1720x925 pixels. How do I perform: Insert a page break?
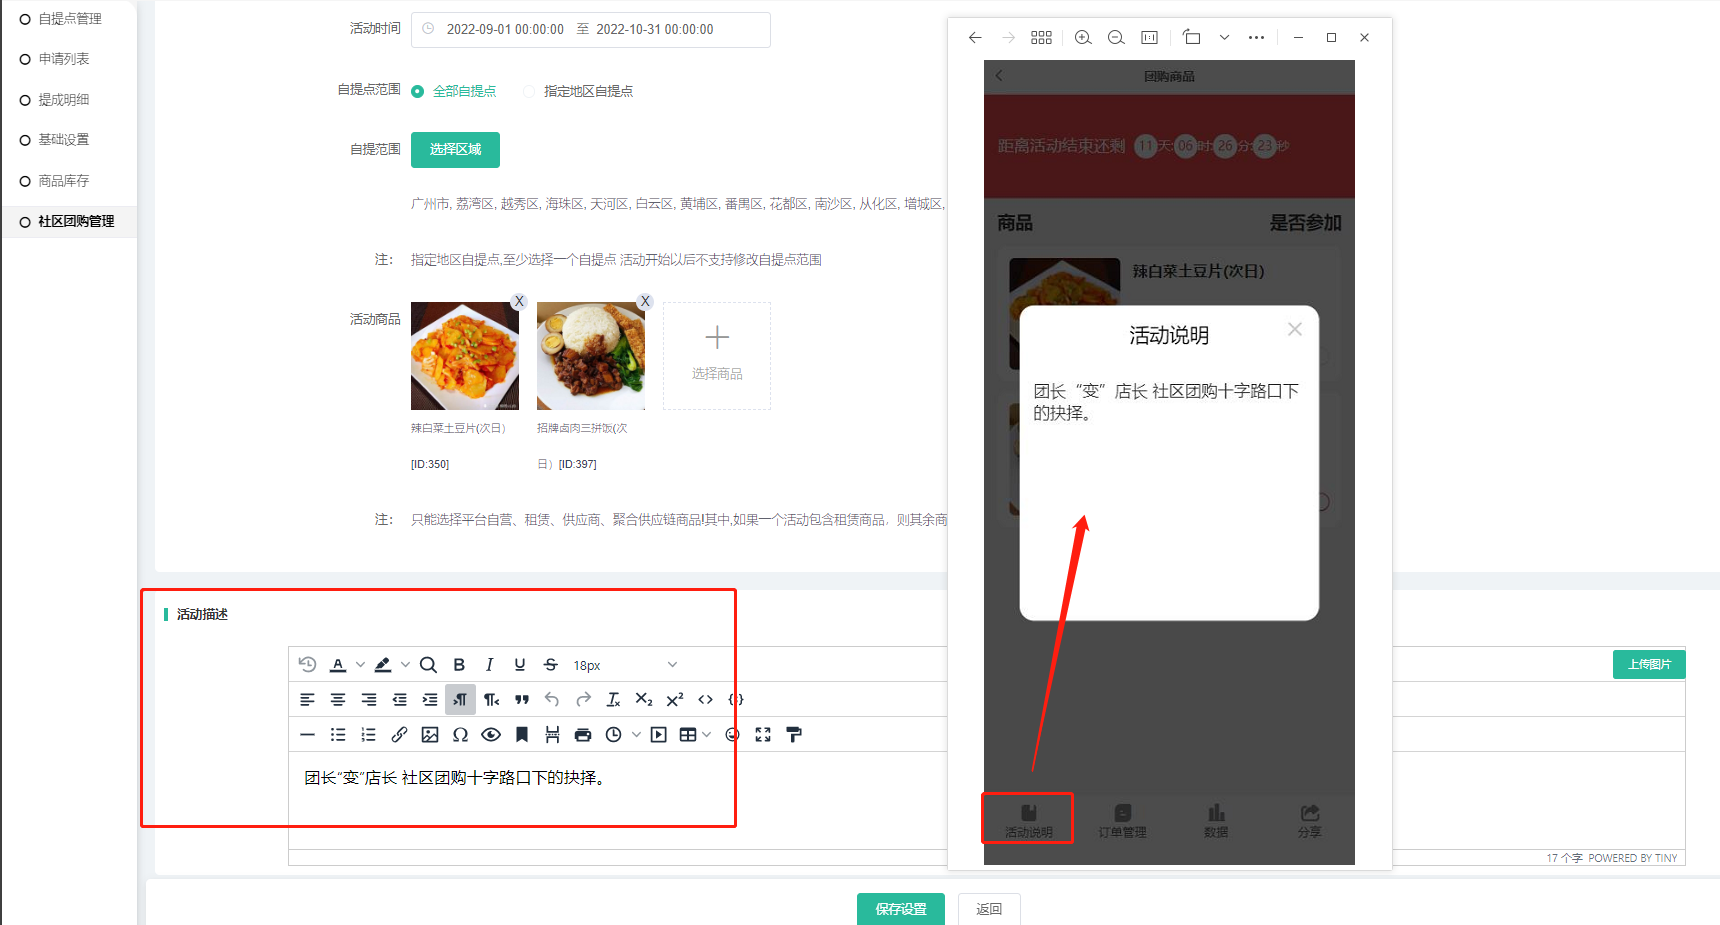click(552, 735)
